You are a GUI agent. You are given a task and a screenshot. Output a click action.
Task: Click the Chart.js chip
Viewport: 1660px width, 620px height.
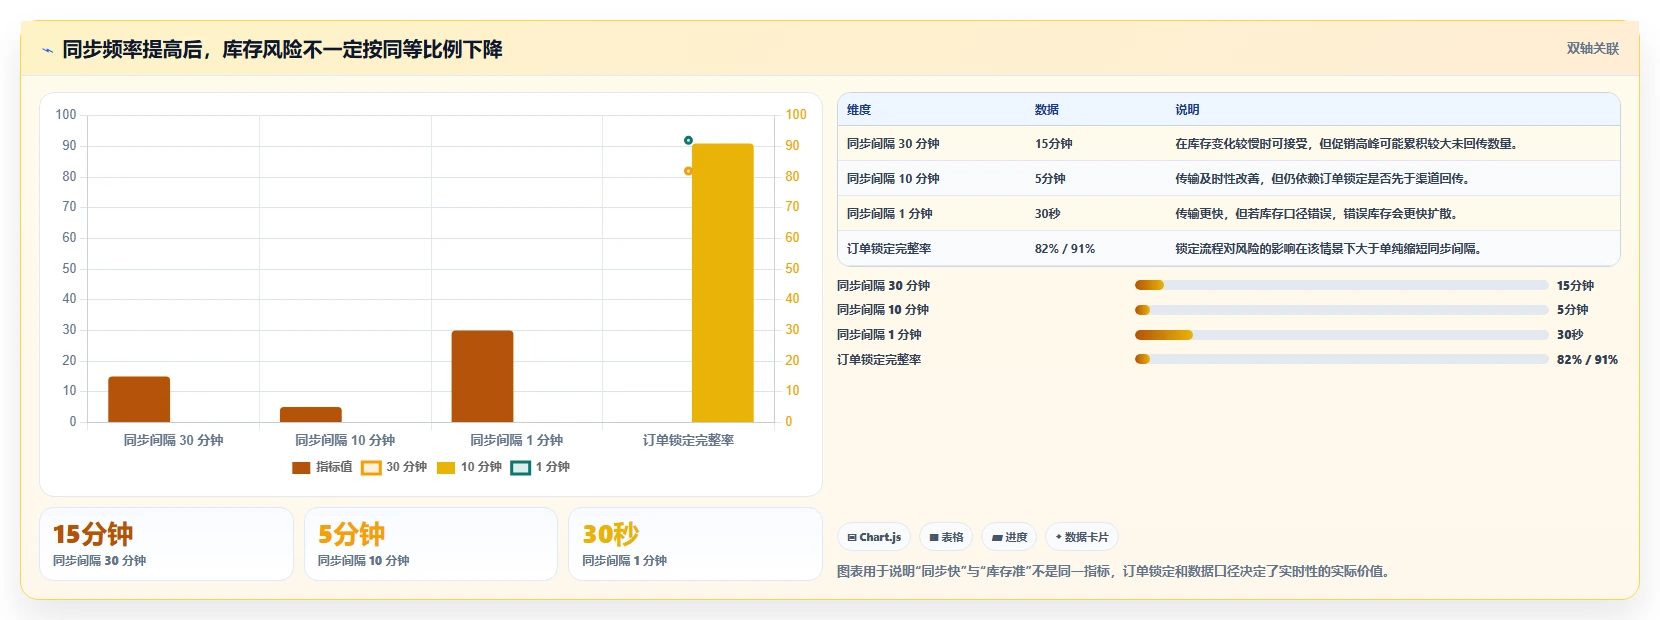(874, 537)
